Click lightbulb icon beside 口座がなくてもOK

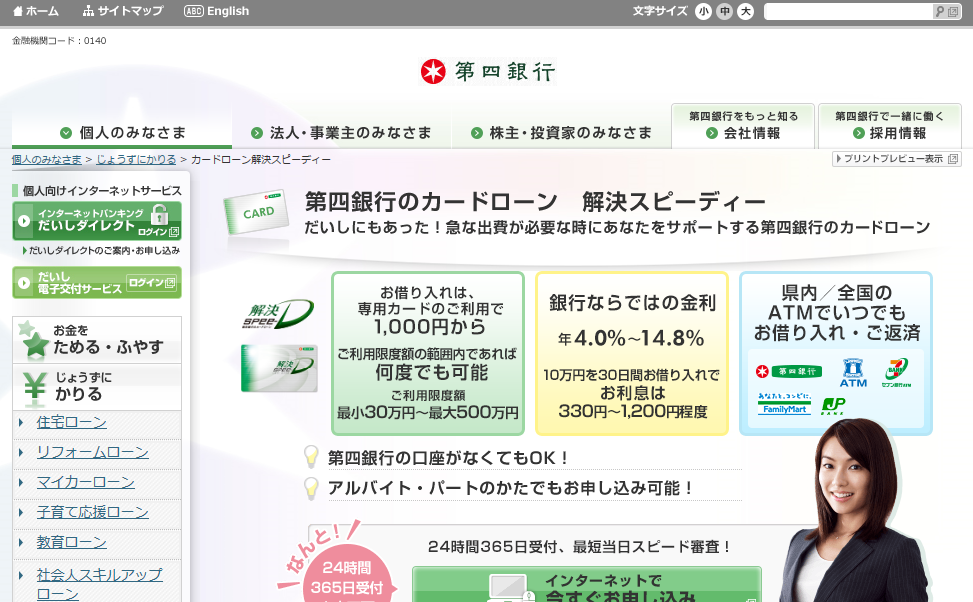point(312,457)
